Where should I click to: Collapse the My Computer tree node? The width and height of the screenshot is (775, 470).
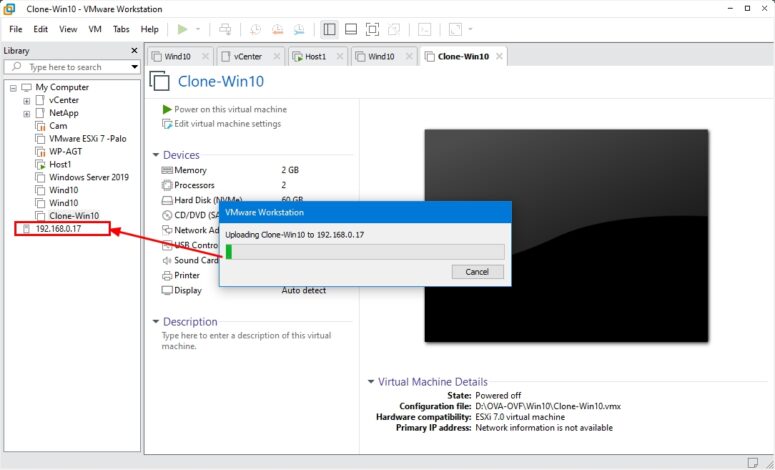pyautogui.click(x=13, y=88)
